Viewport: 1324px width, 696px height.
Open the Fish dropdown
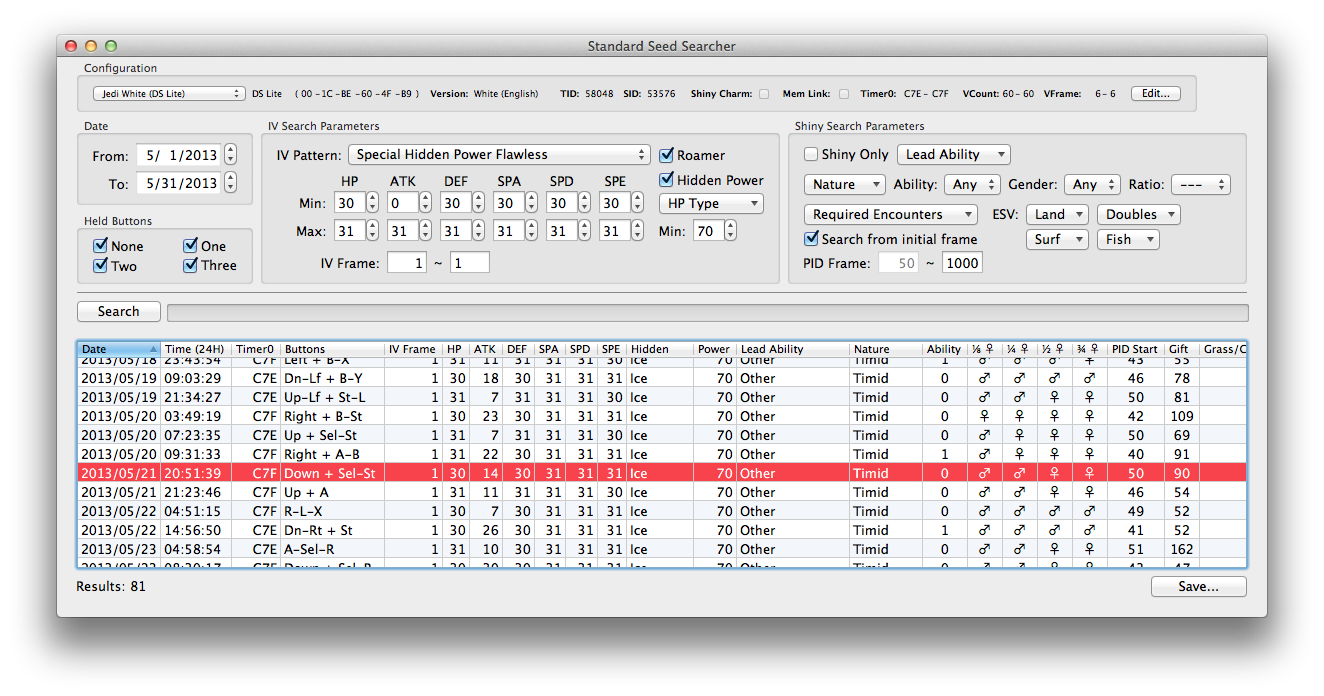(x=1128, y=240)
